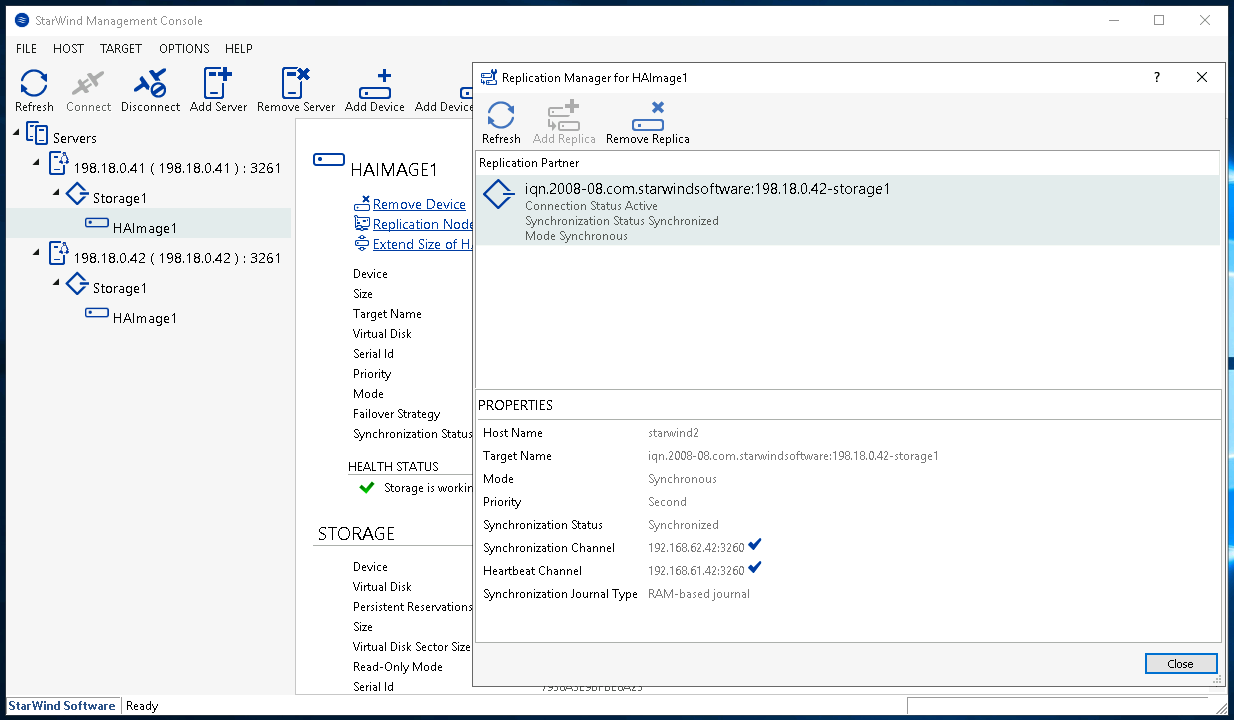Click Refresh in Replication Manager dialog
This screenshot has width=1234, height=720.
point(501,122)
